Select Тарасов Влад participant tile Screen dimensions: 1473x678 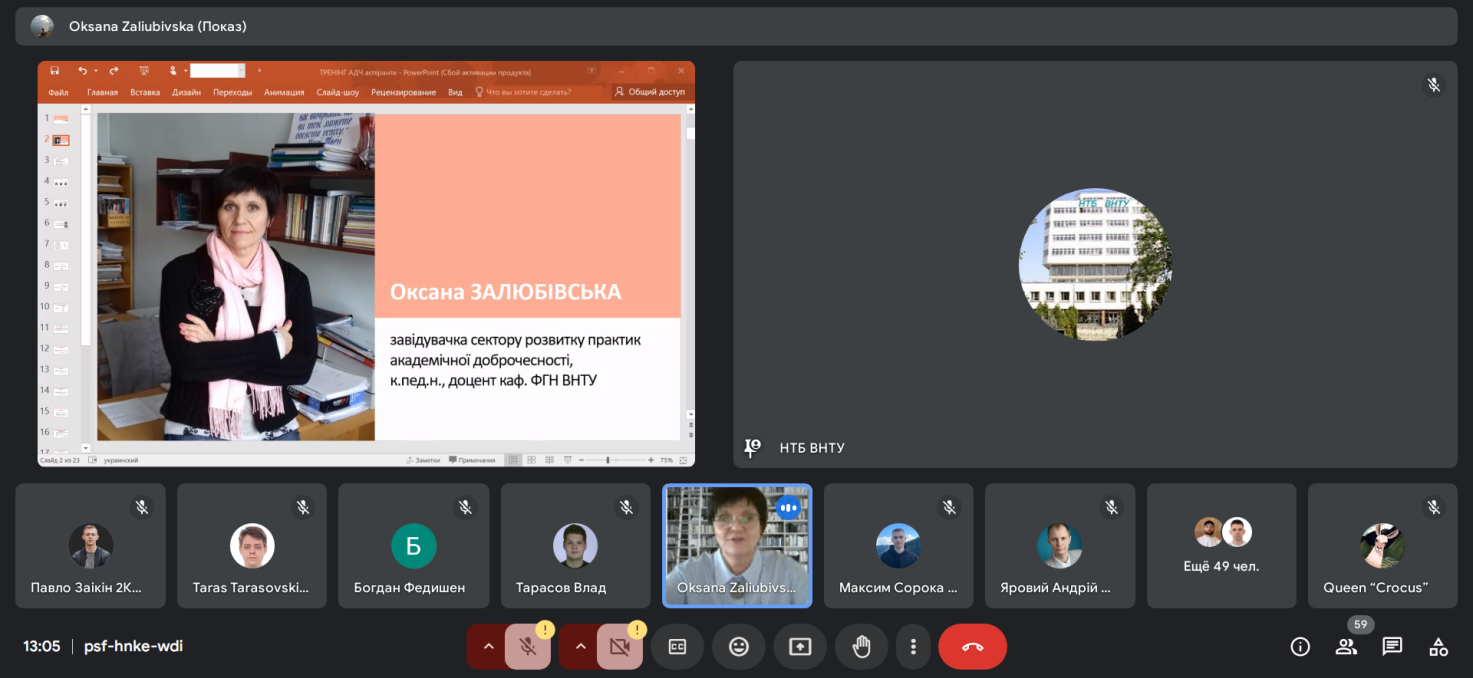click(x=576, y=546)
